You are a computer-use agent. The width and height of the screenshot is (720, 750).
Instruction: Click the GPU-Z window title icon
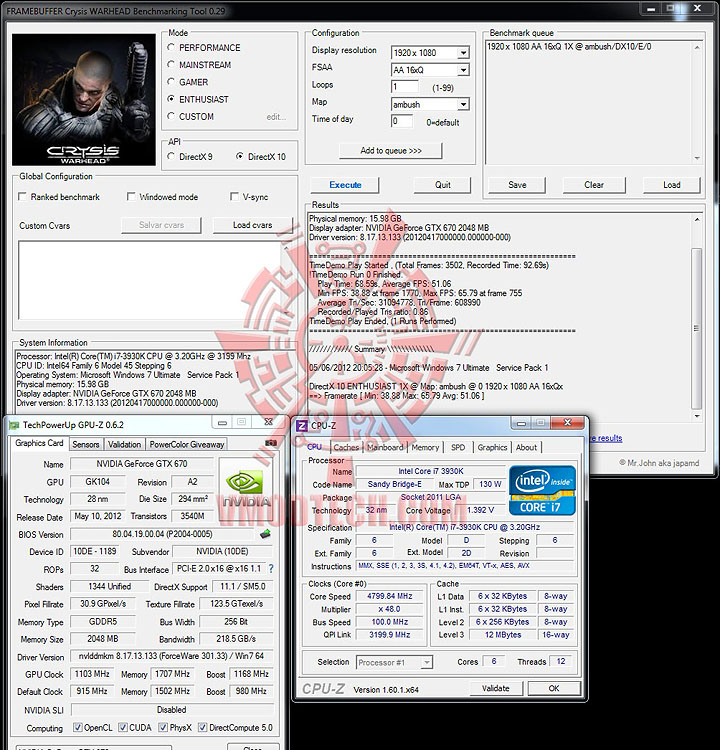click(x=14, y=425)
